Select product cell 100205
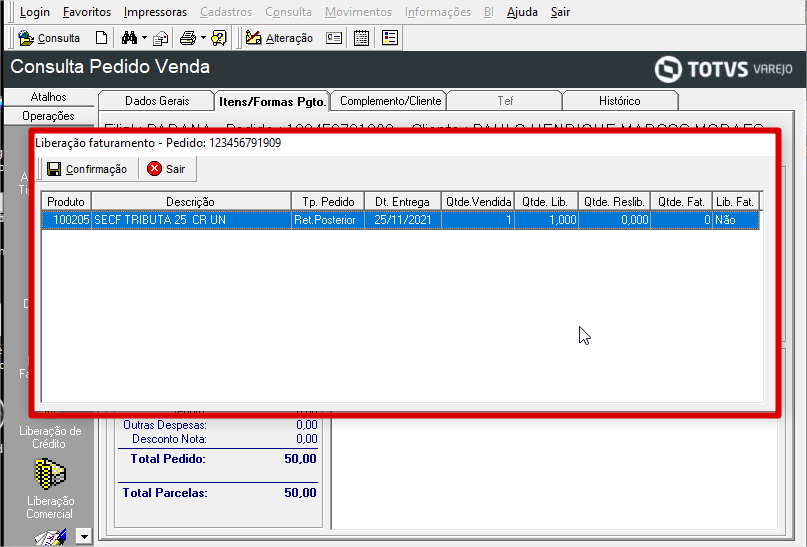Screen dimensions: 807x547 point(67,220)
